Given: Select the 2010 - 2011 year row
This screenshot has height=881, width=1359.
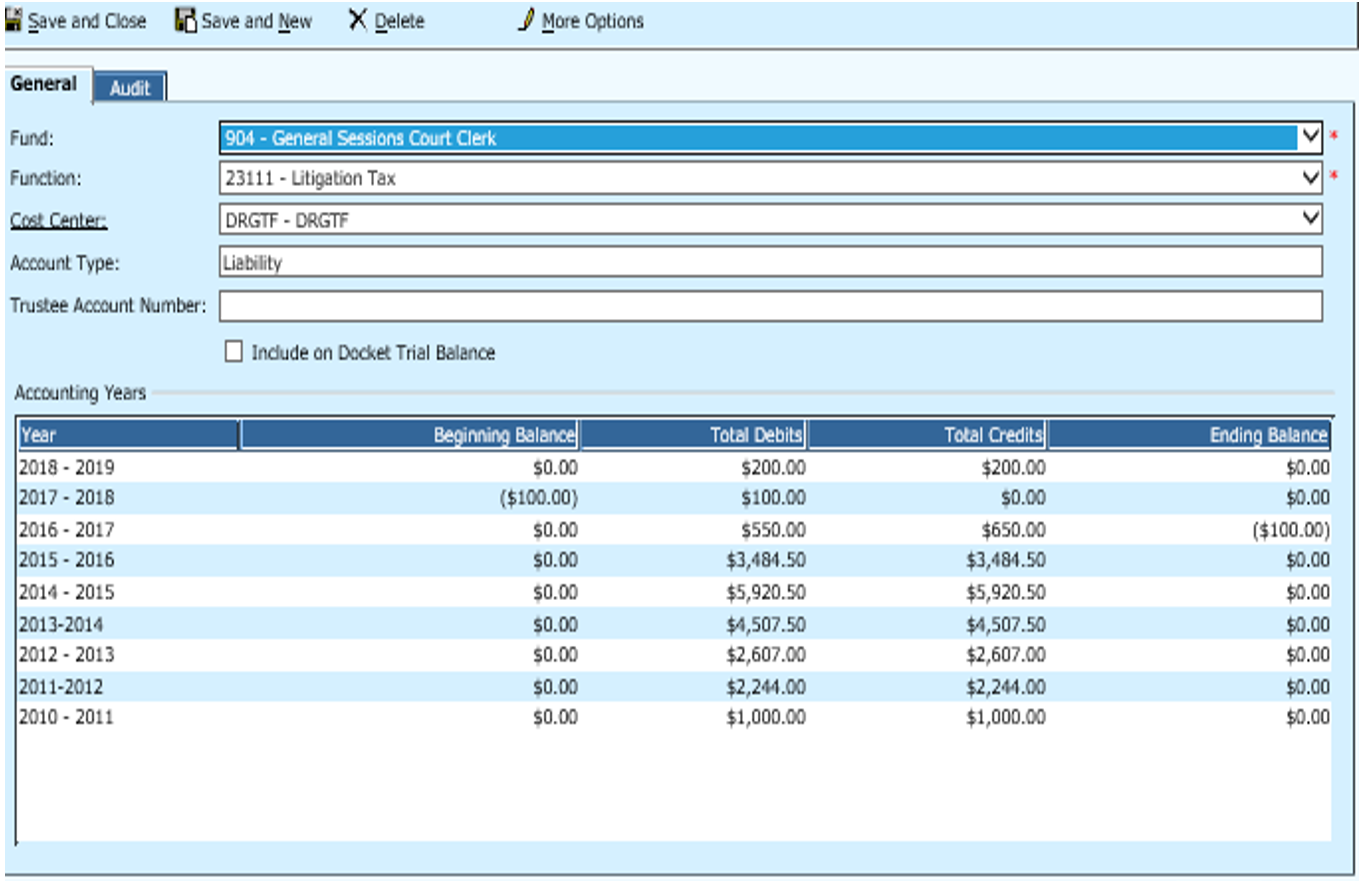Looking at the screenshot, I should click(674, 717).
